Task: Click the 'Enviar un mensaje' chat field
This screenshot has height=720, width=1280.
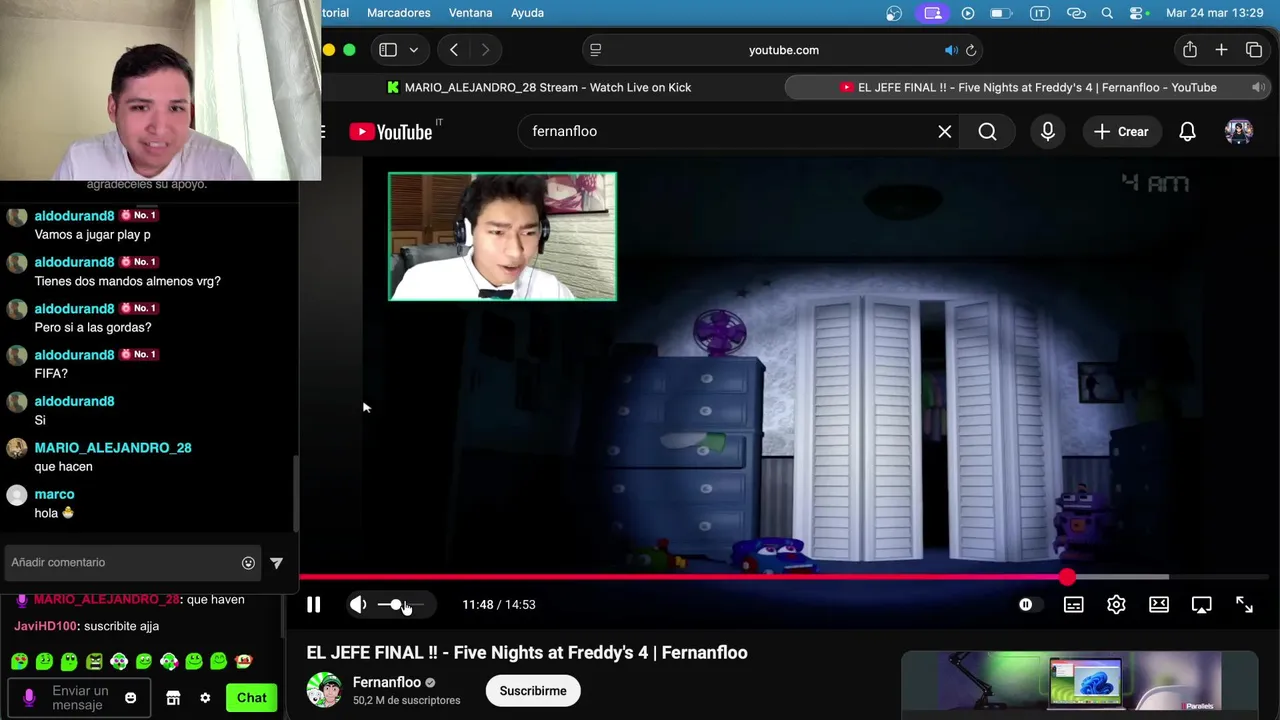Action: (80, 697)
